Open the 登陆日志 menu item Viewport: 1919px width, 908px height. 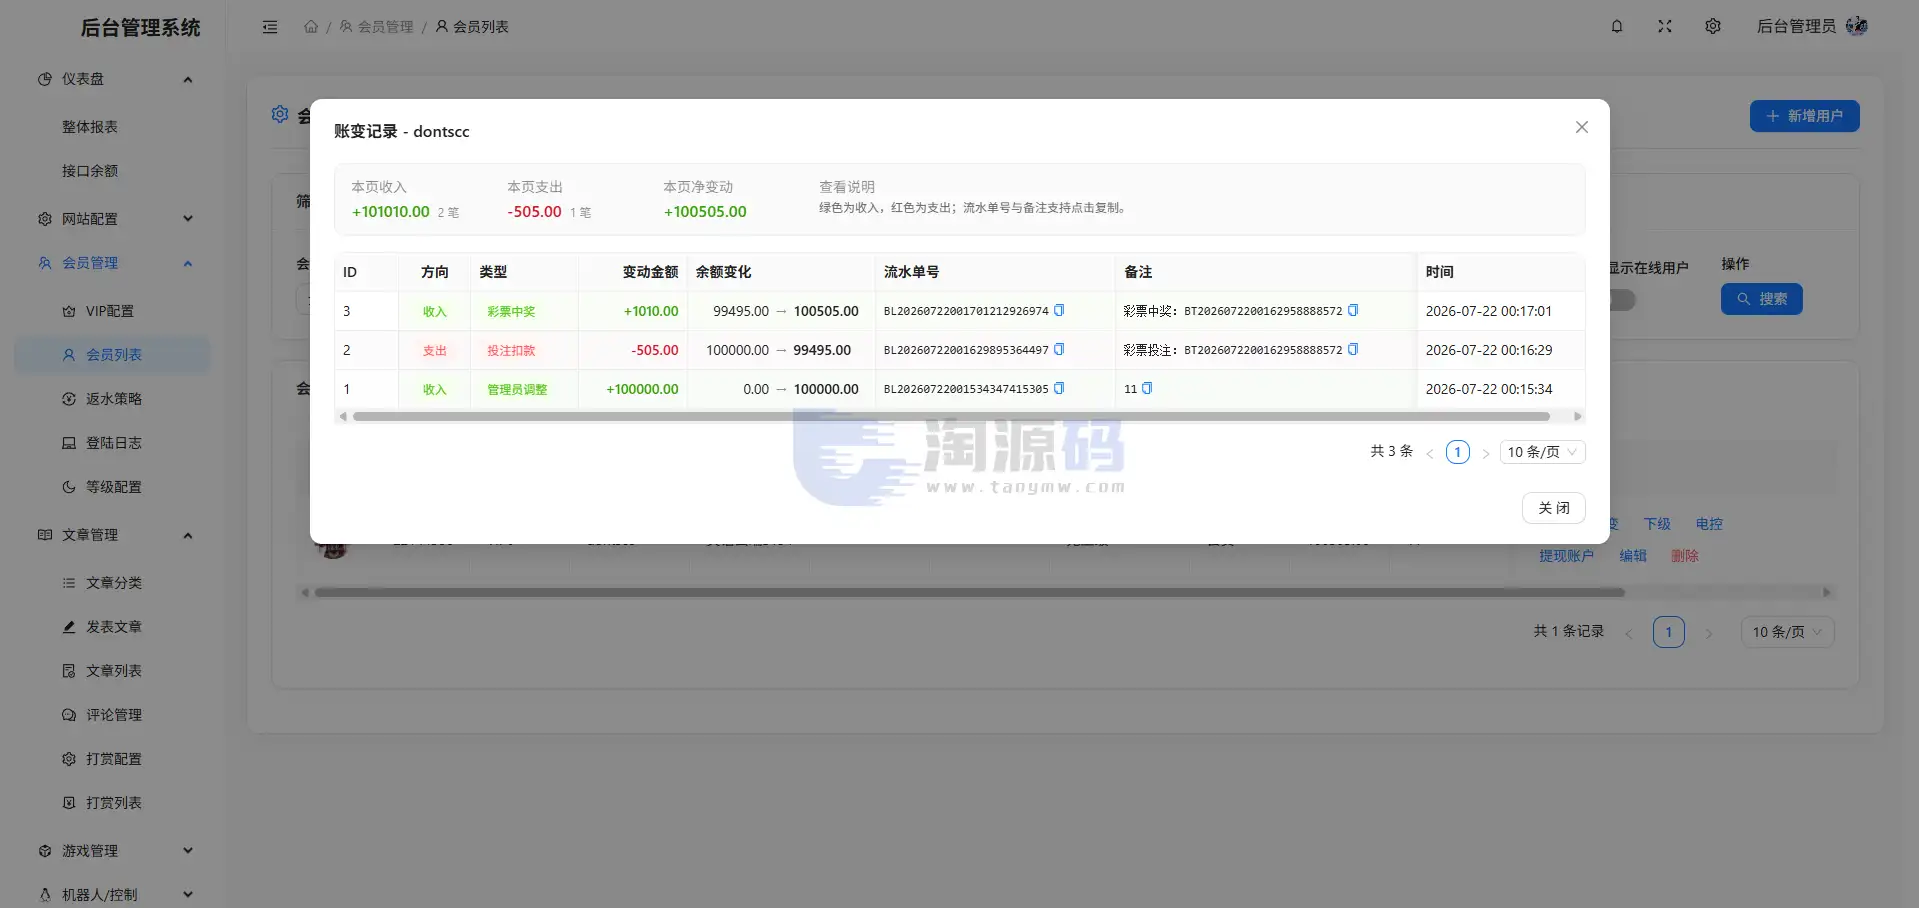tap(112, 443)
